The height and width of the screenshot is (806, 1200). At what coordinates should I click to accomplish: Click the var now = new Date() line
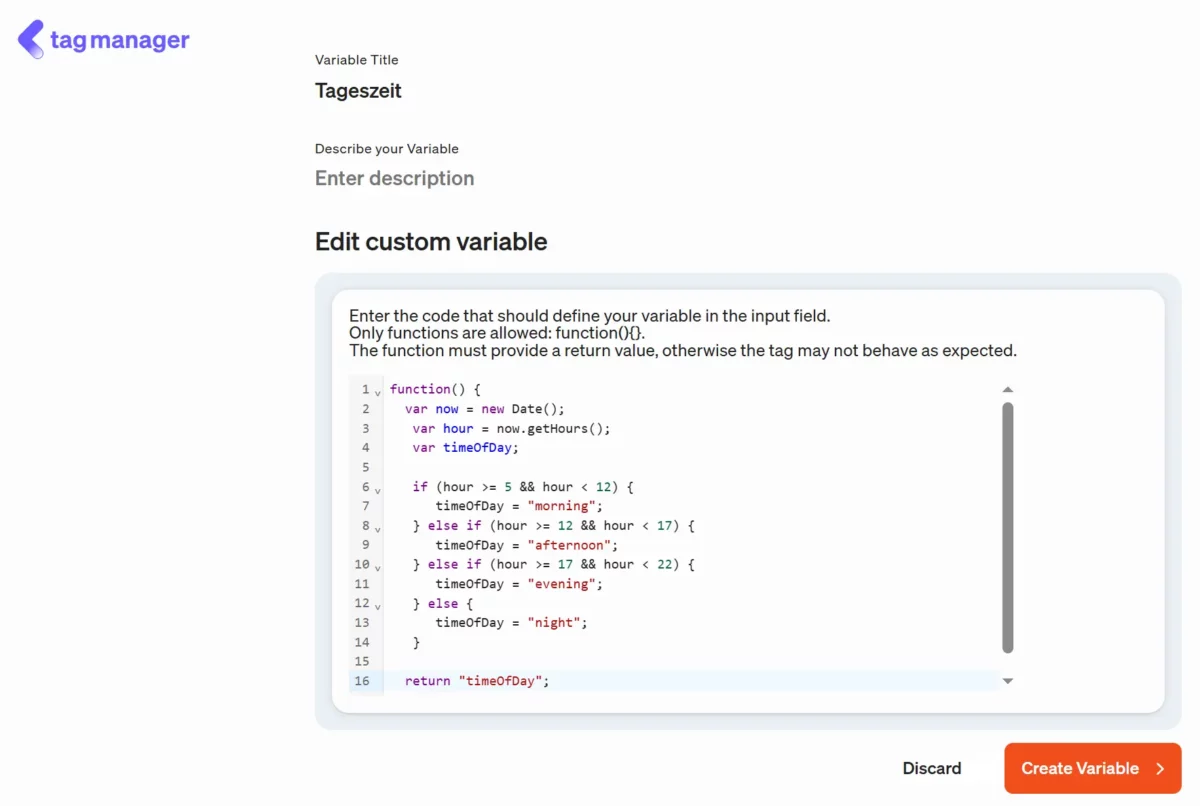485,409
